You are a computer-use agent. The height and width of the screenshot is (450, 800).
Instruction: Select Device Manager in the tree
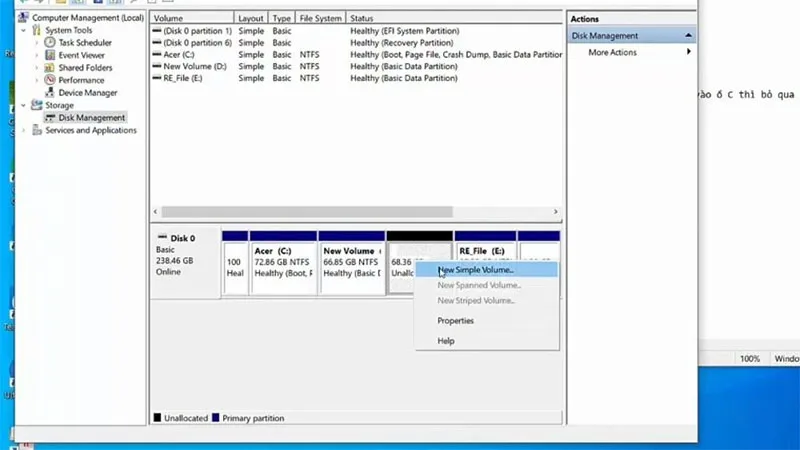[88, 92]
